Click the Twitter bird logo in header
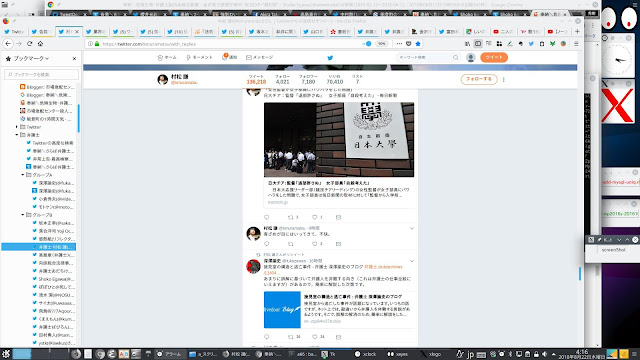The height and width of the screenshot is (360, 640). point(330,58)
